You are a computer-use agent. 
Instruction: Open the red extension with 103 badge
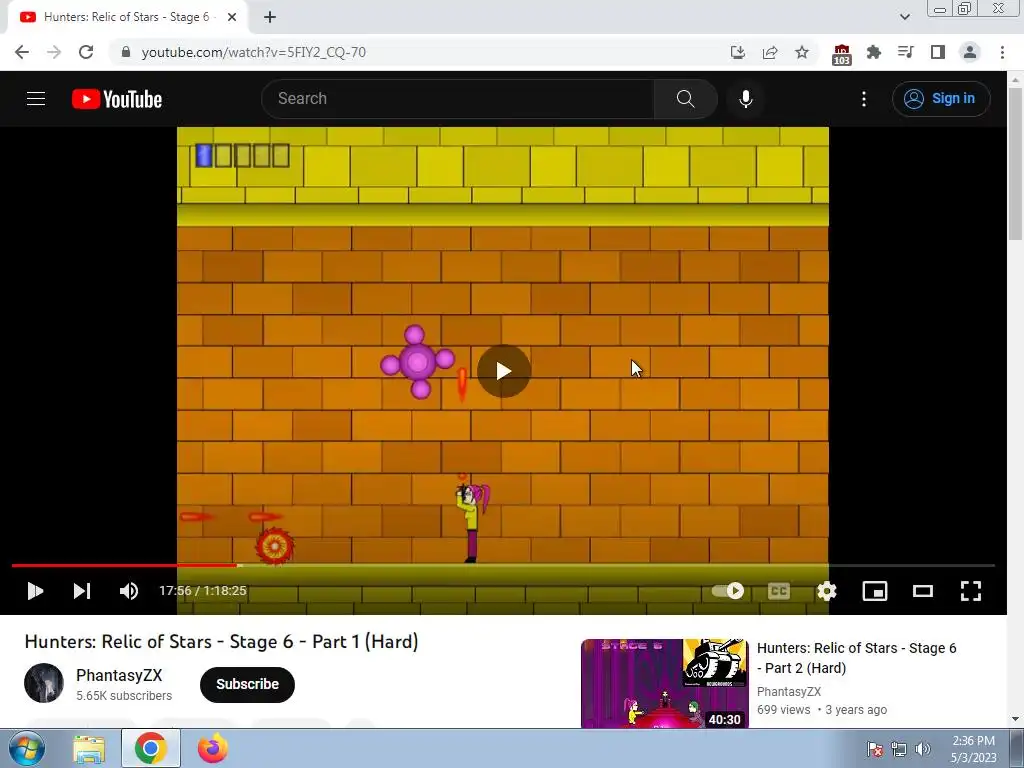(842, 54)
